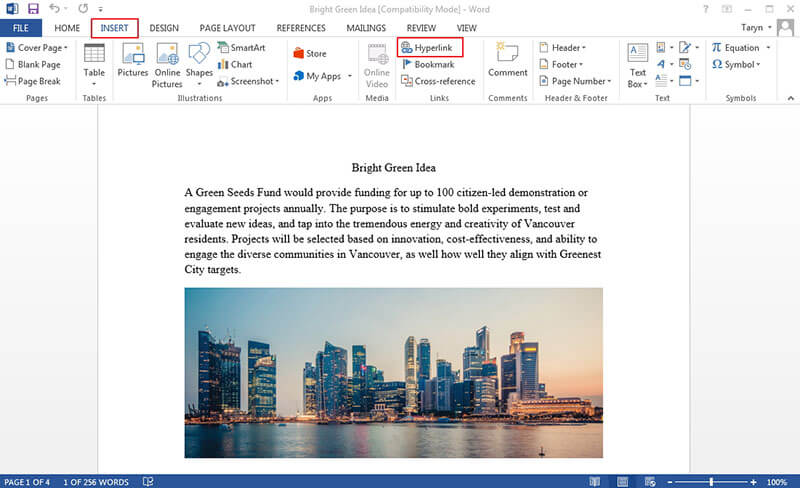800x488 pixels.
Task: Open the MAILINGS tab
Action: (366, 28)
